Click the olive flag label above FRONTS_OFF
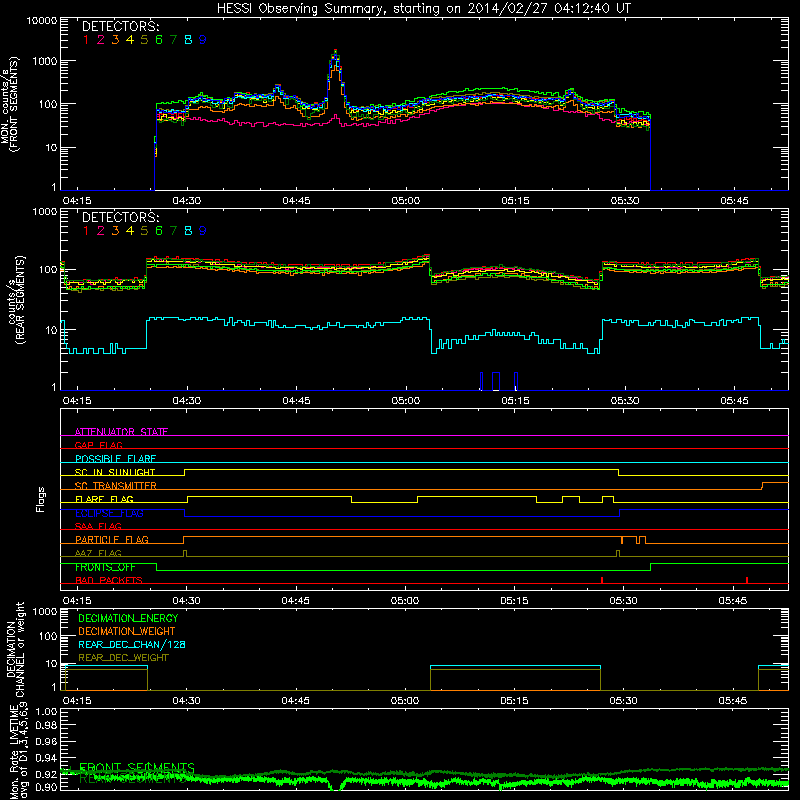Image resolution: width=800 pixels, height=800 pixels. pyautogui.click(x=98, y=554)
